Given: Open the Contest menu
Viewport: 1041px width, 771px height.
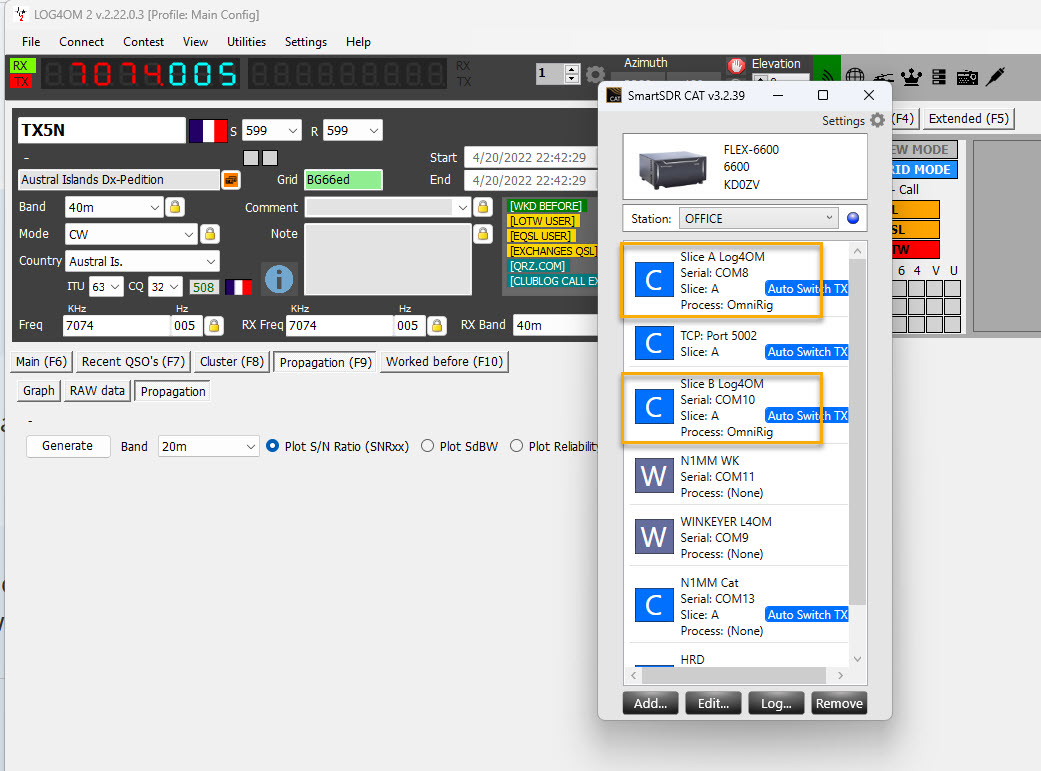Looking at the screenshot, I should (x=143, y=42).
